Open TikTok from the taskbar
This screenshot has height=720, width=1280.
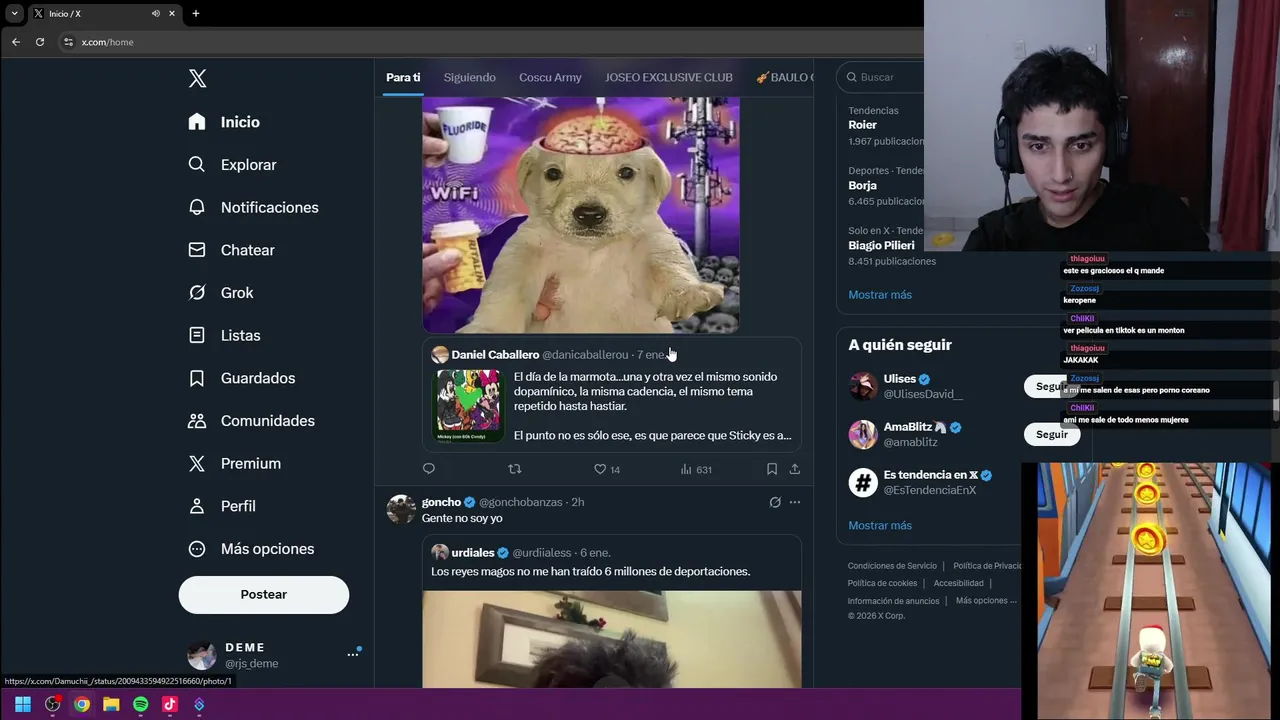tap(170, 704)
